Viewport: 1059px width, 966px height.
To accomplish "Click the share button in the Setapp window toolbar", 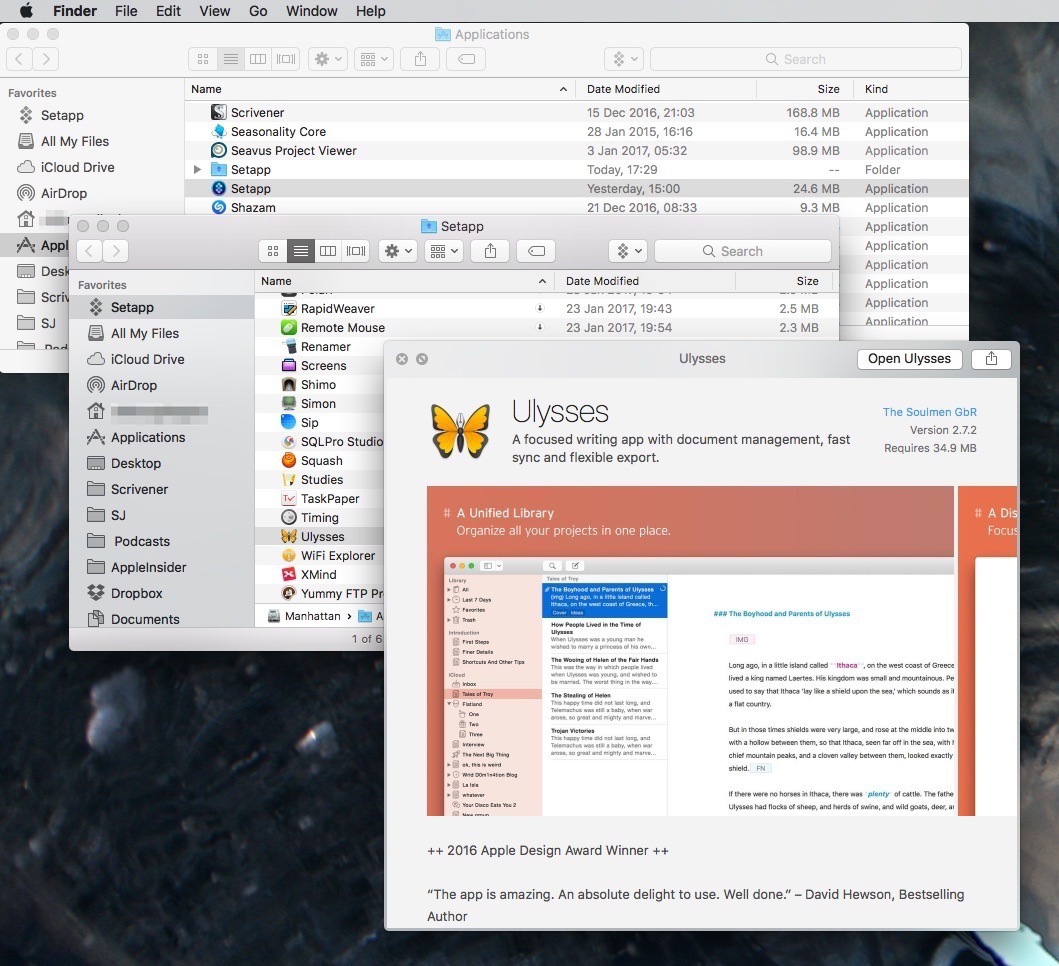I will [x=490, y=251].
